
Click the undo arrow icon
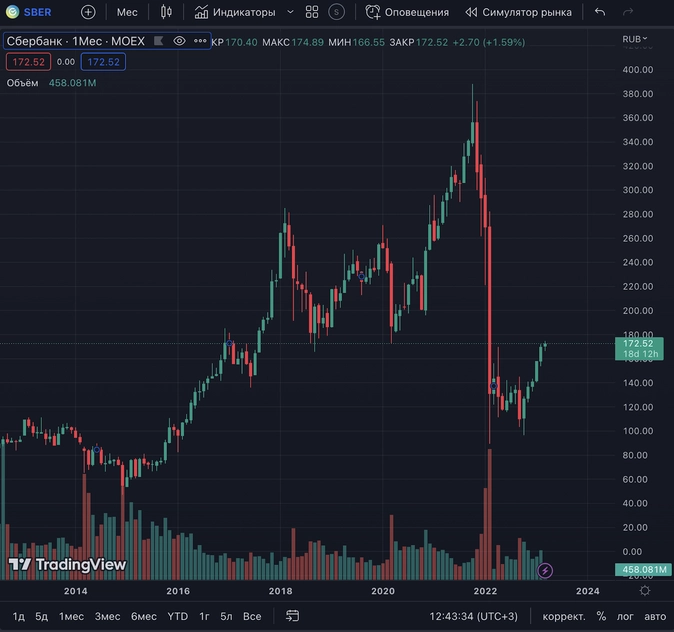coord(600,12)
